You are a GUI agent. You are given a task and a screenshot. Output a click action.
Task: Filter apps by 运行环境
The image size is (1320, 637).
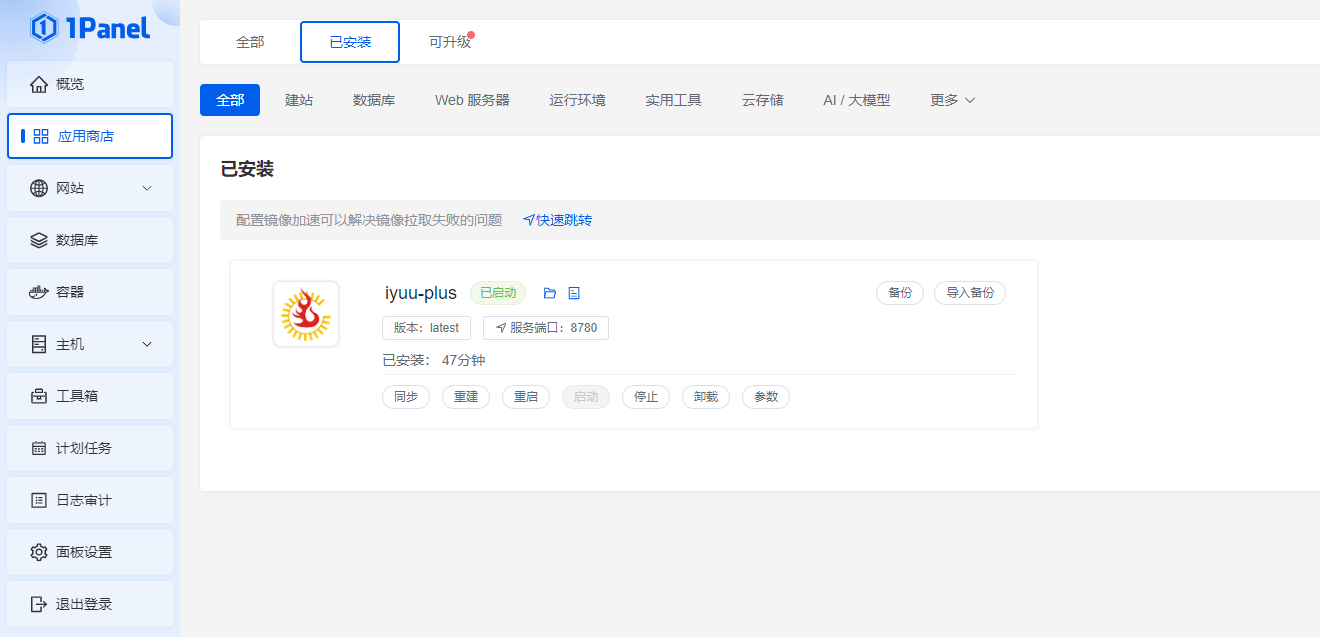577,100
